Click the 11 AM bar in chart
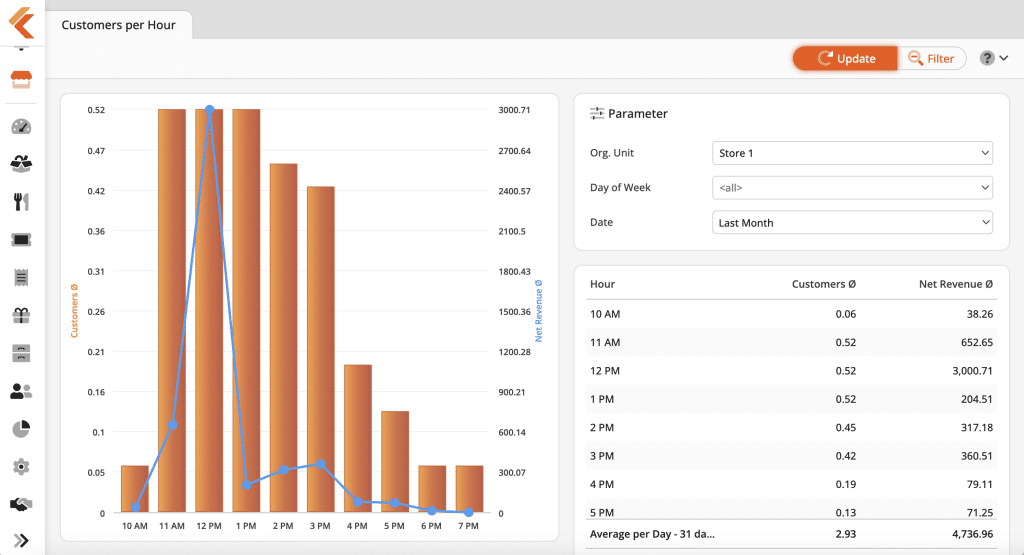 tap(172, 310)
